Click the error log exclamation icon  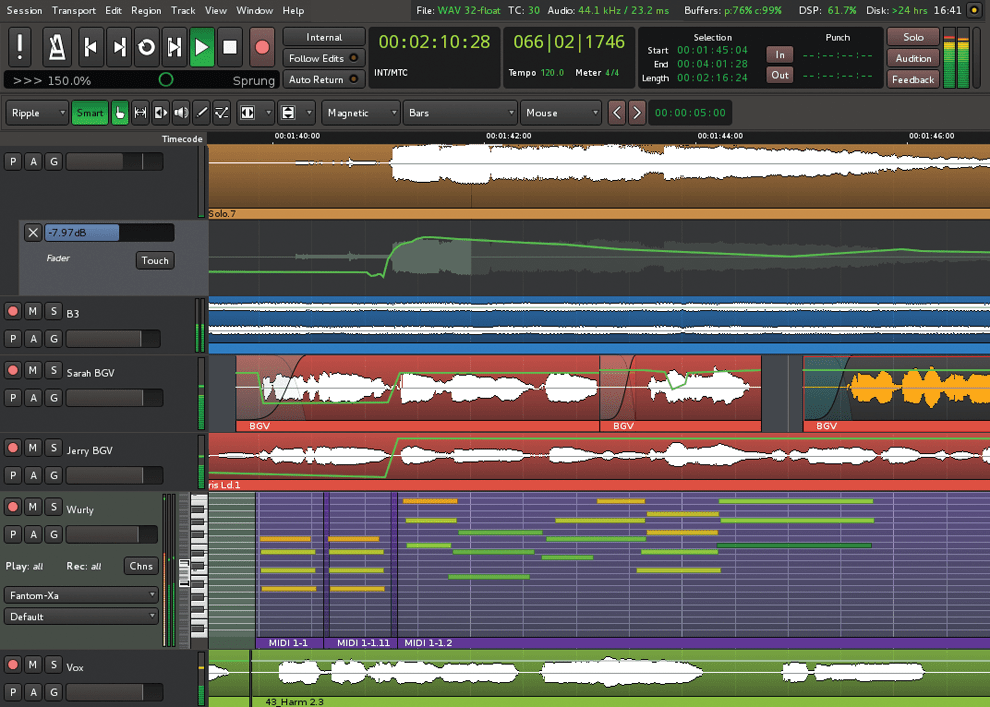click(20, 47)
